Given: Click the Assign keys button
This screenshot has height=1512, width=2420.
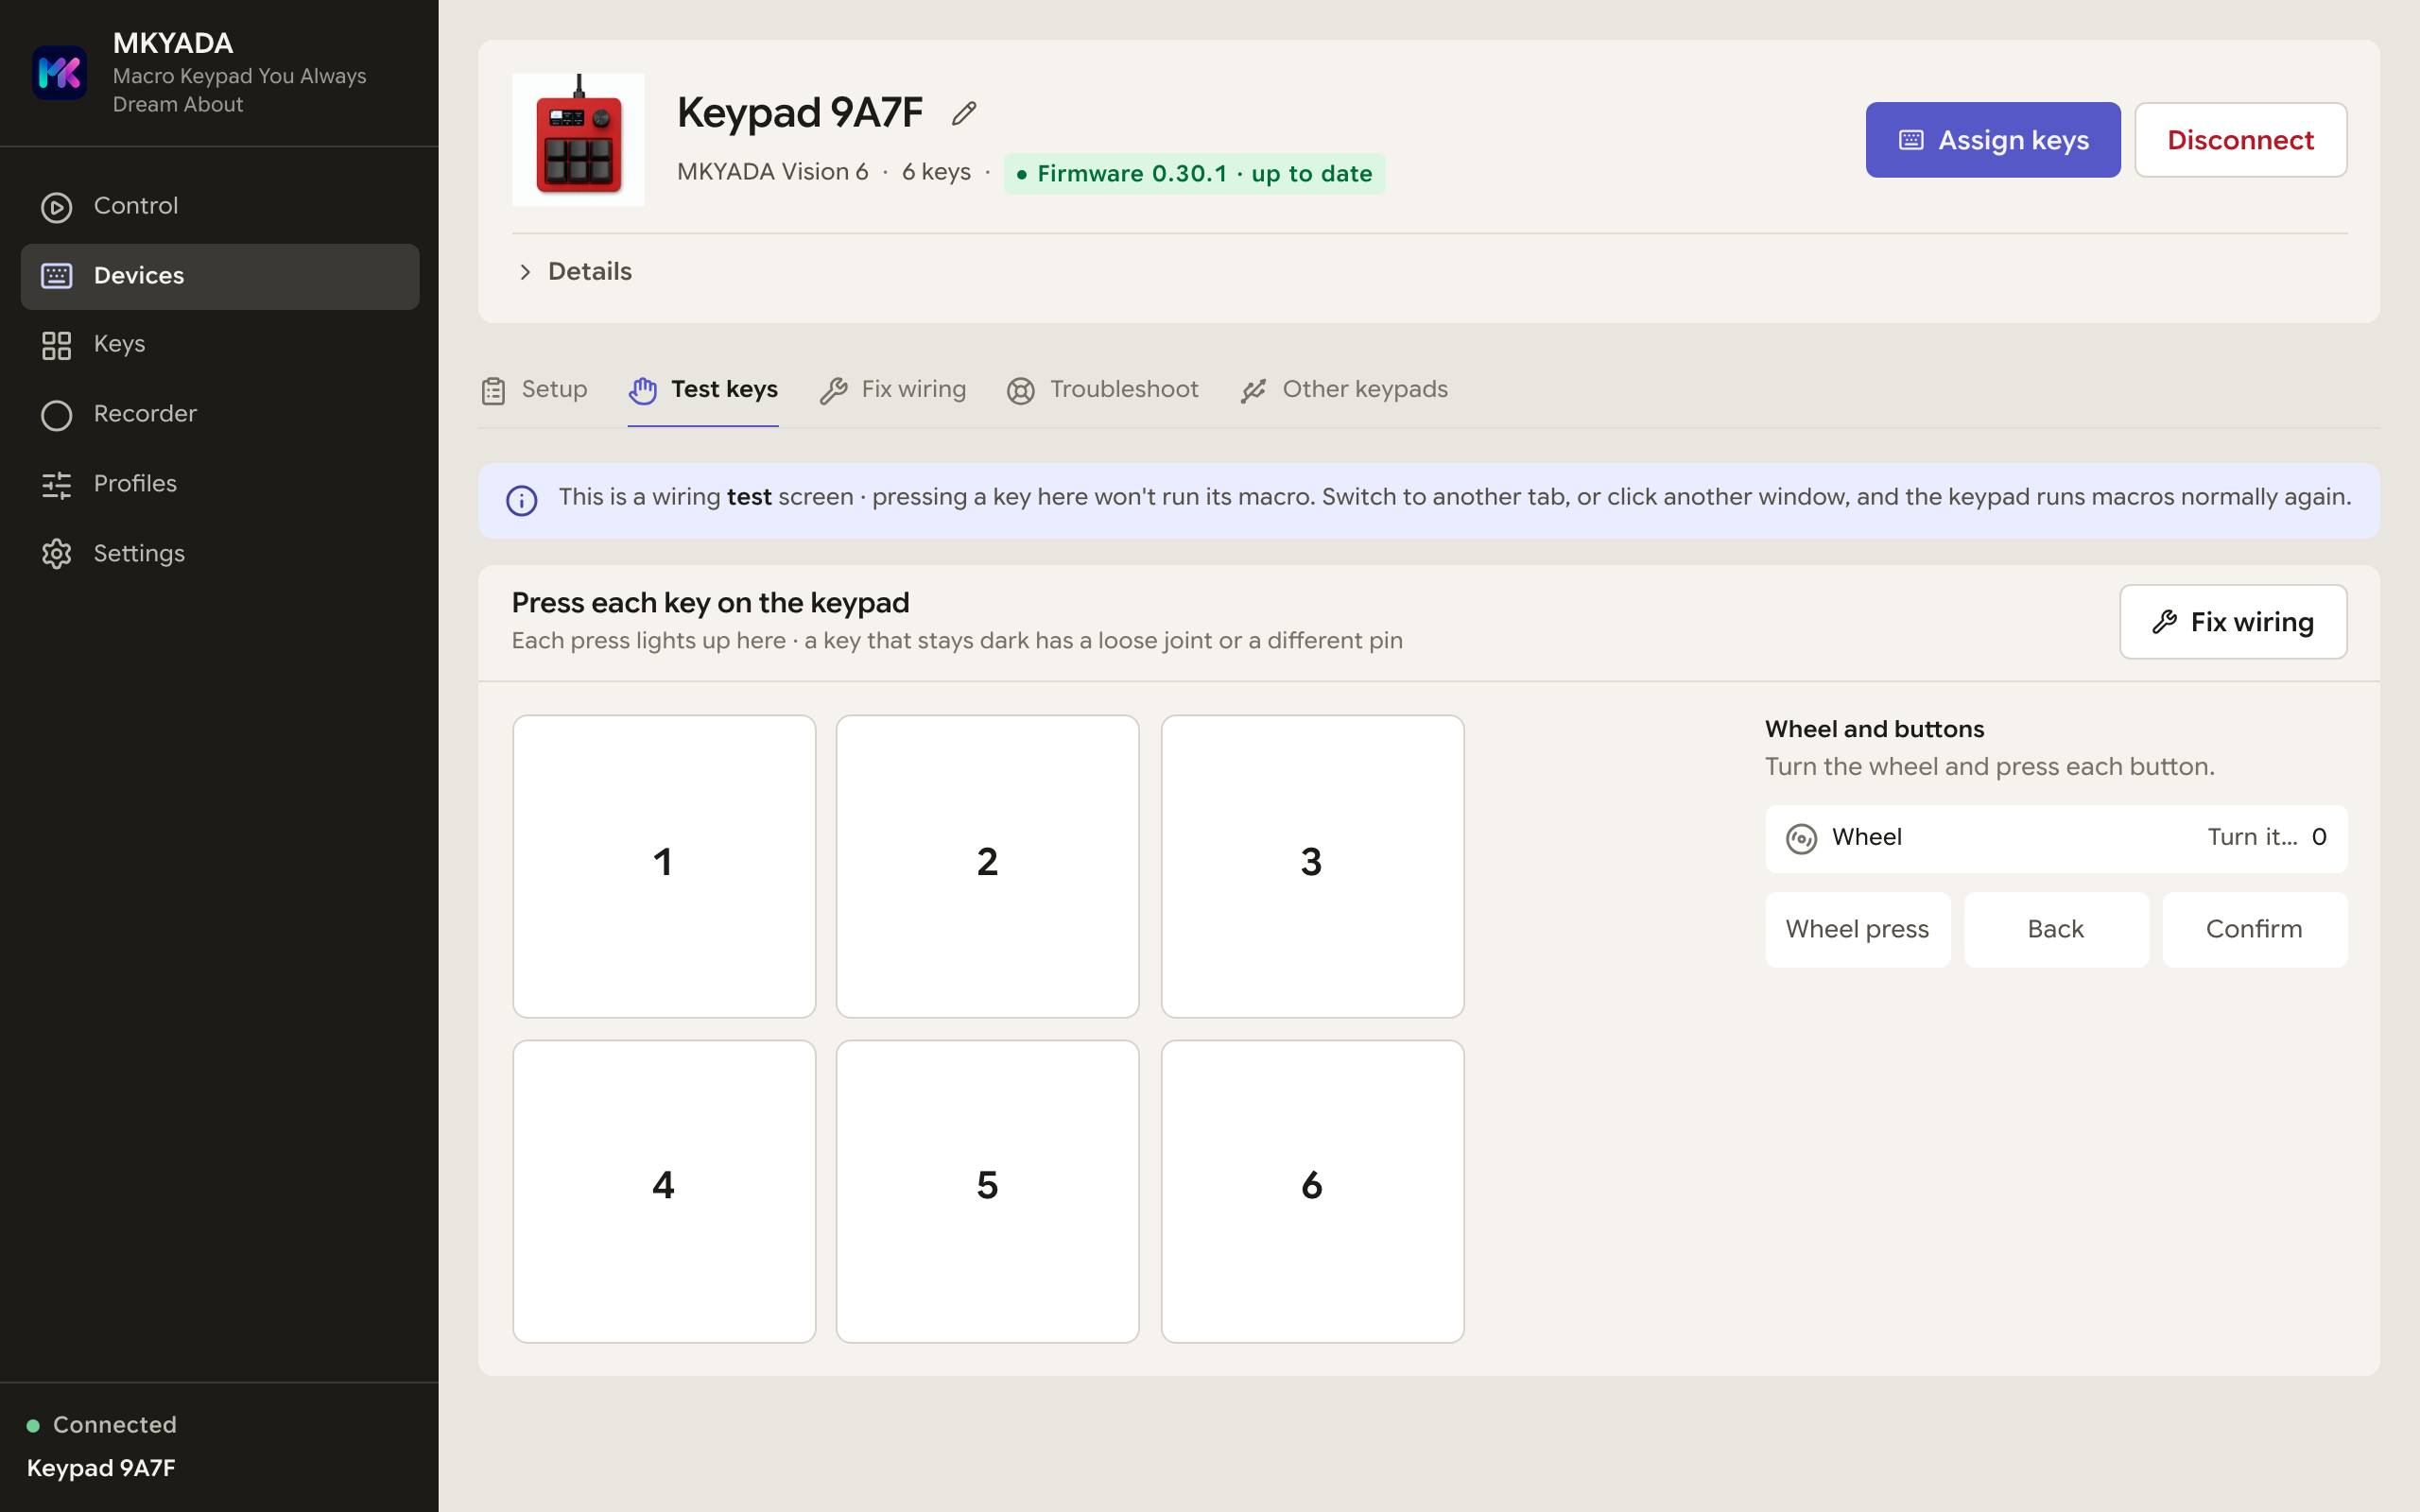Looking at the screenshot, I should 1992,140.
